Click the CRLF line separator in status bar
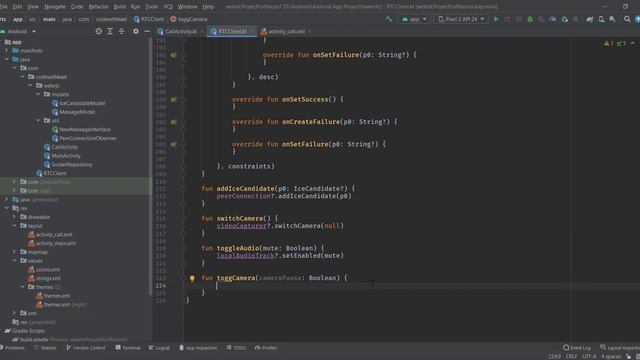Screen dimensions: 640x360 pos(571,357)
